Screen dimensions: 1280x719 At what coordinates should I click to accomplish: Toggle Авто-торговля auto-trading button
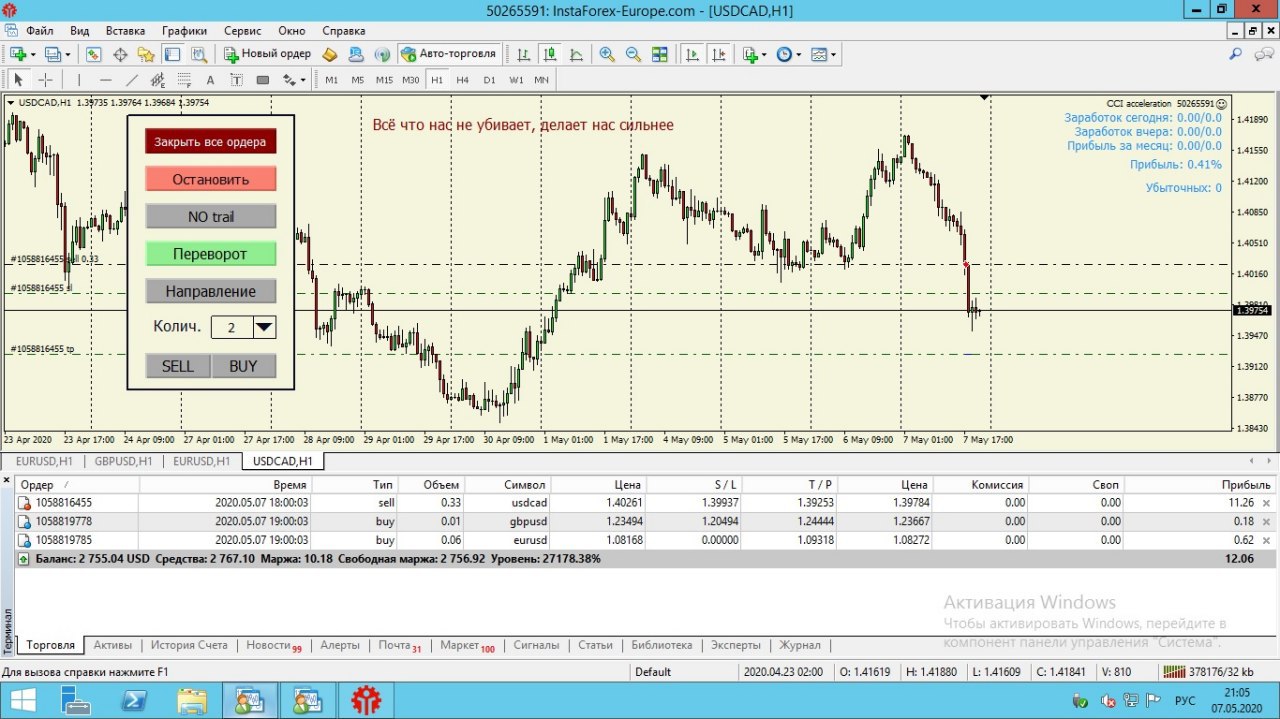(449, 54)
